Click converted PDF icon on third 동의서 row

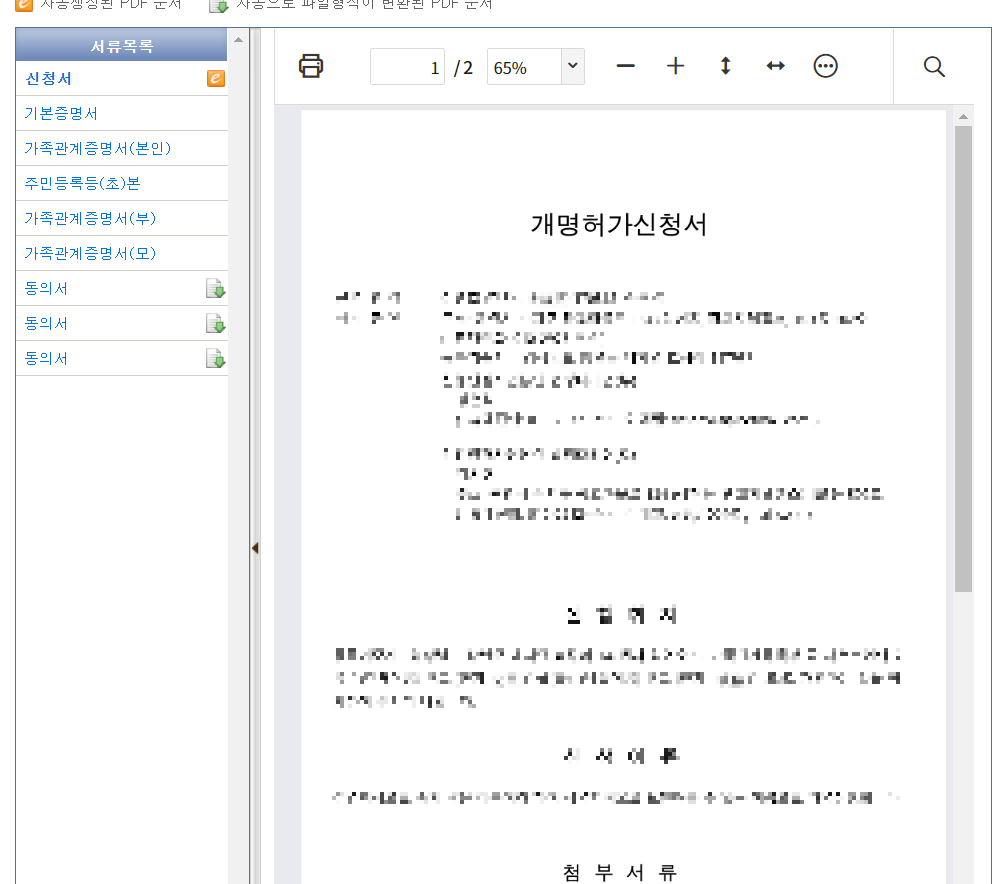click(216, 358)
